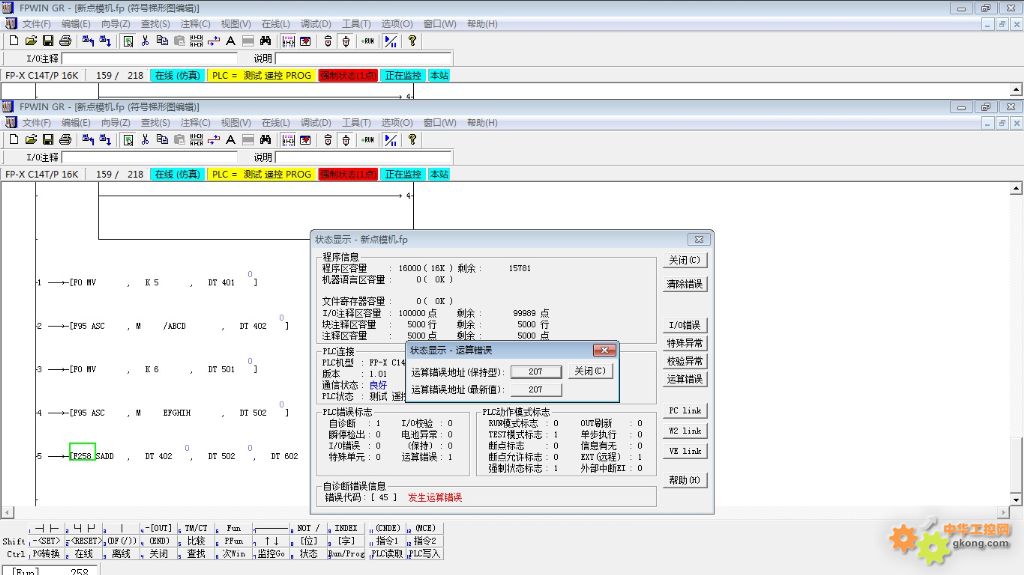Click 运算错误 button in status dialog
1024x575 pixels.
pyautogui.click(x=684, y=379)
